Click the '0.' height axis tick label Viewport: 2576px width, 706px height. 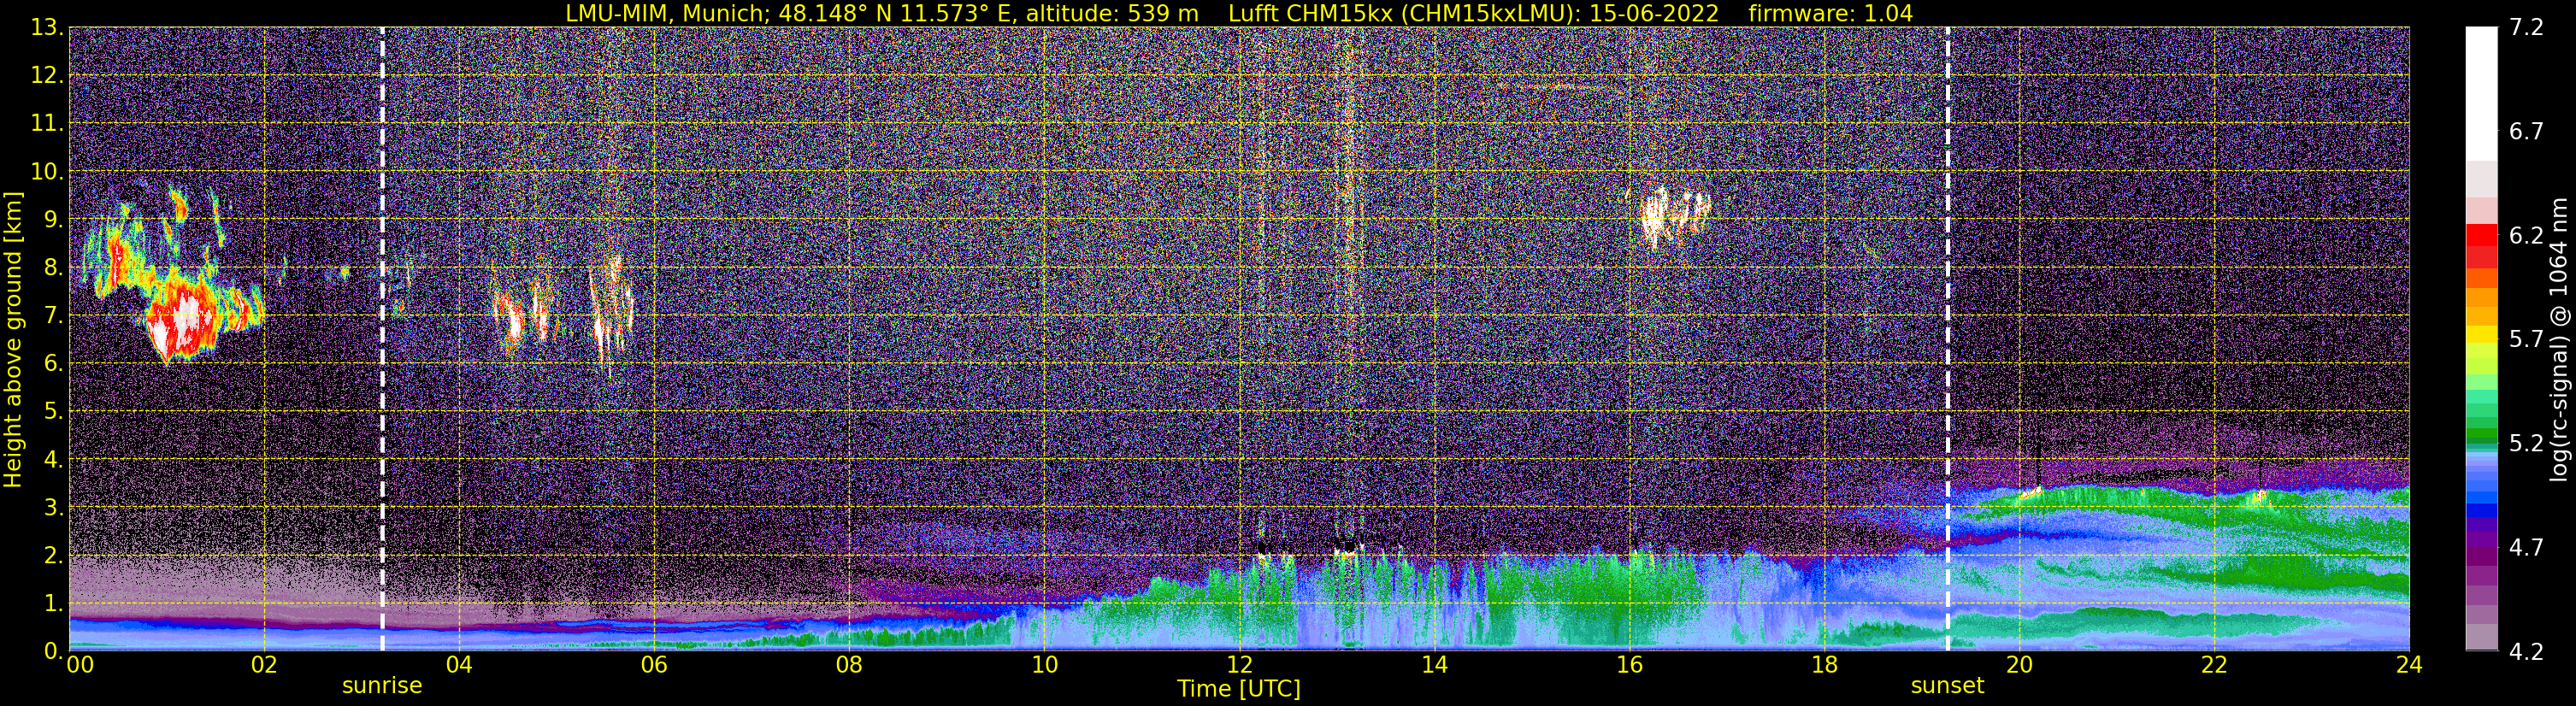(54, 651)
